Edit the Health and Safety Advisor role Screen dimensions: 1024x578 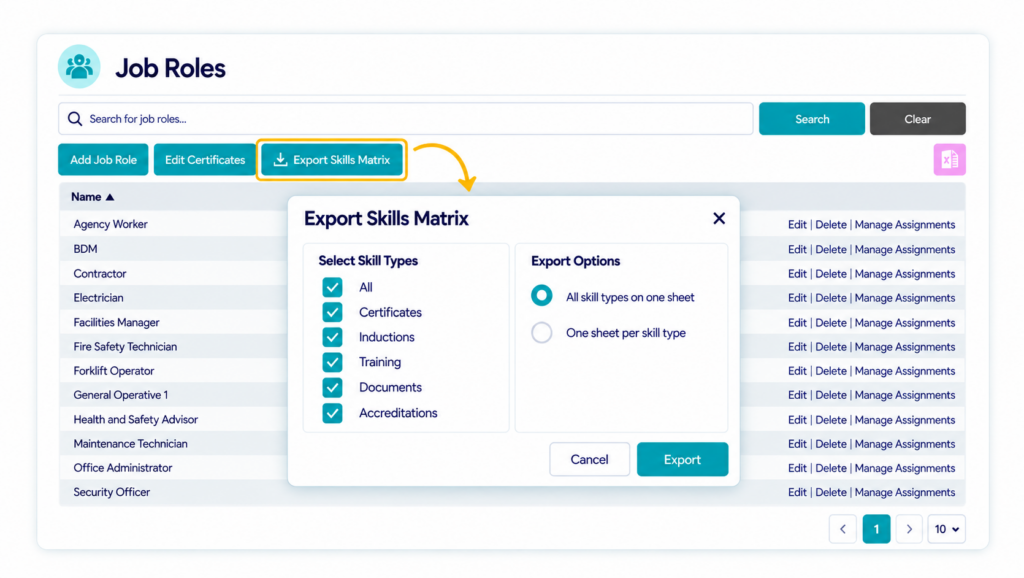click(797, 420)
